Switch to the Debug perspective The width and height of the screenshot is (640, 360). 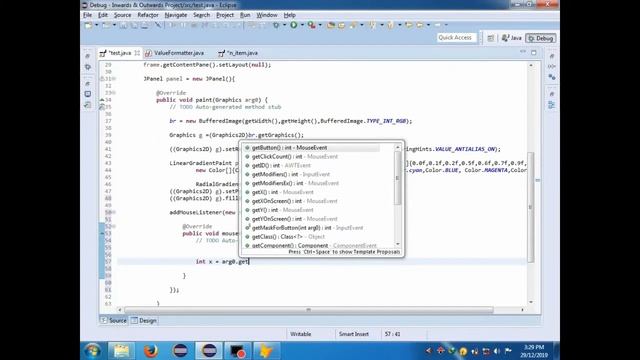pos(541,38)
